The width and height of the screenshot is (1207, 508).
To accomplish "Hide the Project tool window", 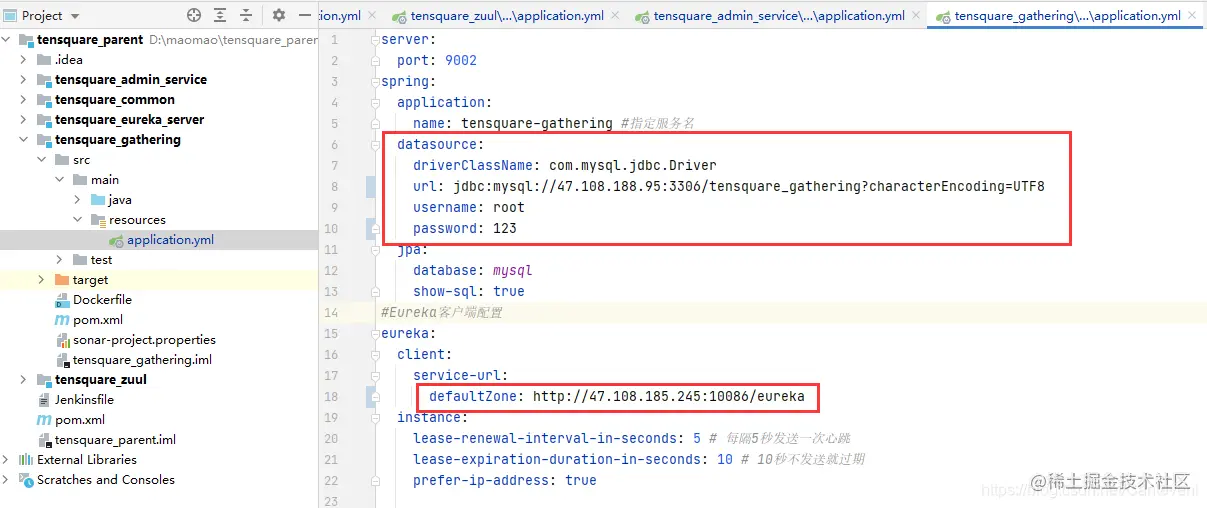I will coord(304,16).
